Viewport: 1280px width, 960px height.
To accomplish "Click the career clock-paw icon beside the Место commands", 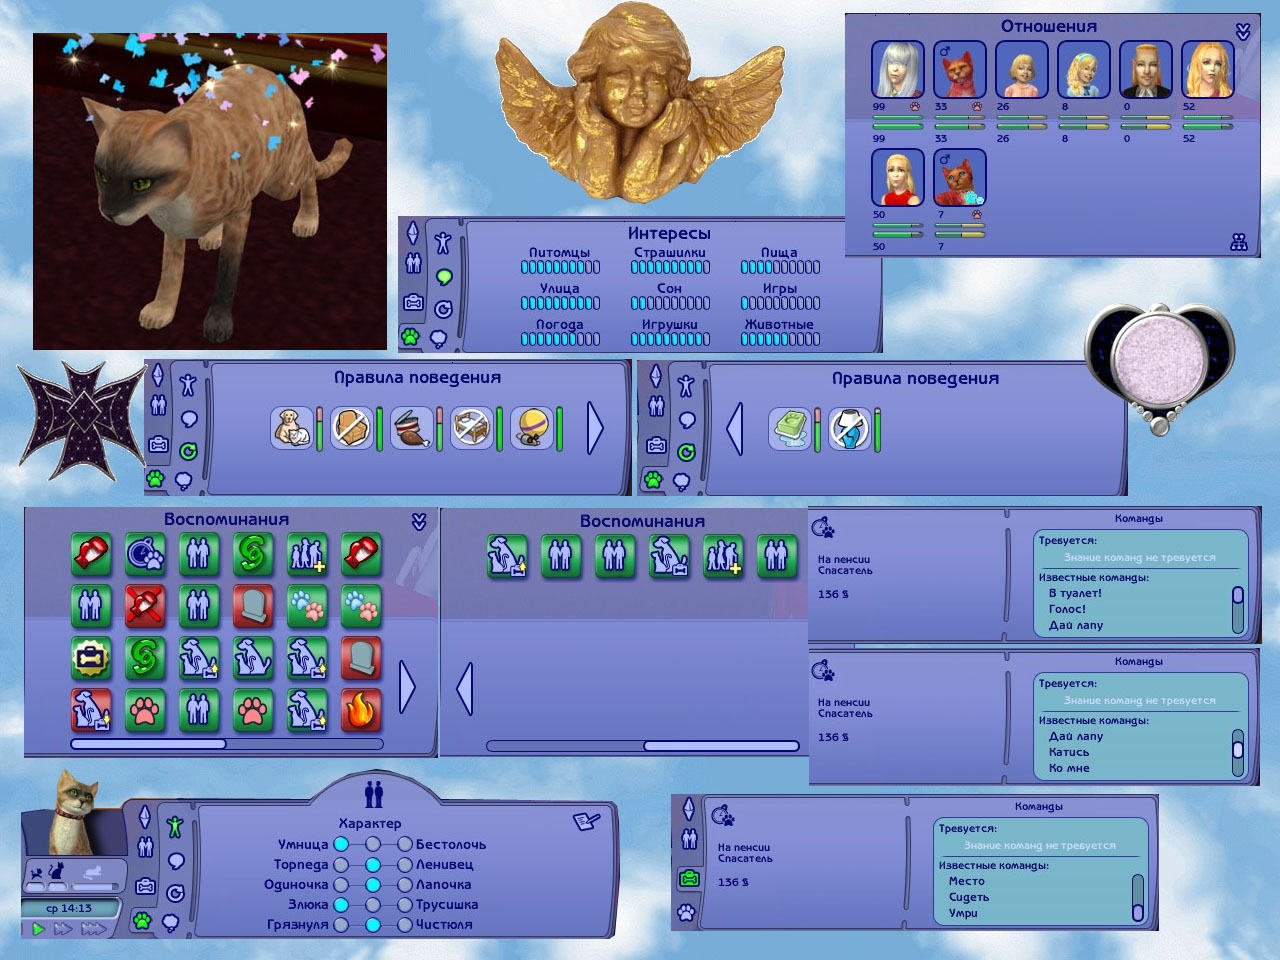I will pos(722,816).
